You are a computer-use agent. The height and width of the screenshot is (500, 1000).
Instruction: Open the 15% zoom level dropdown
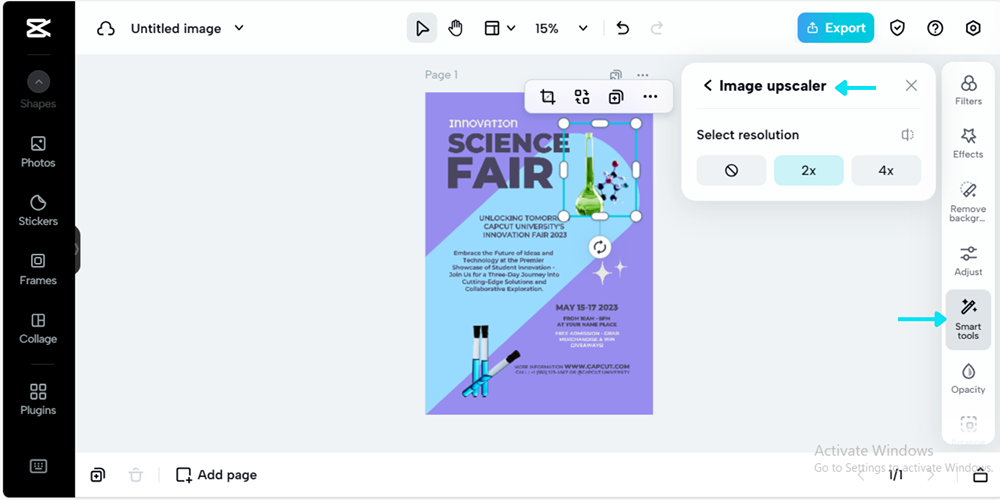coord(561,29)
